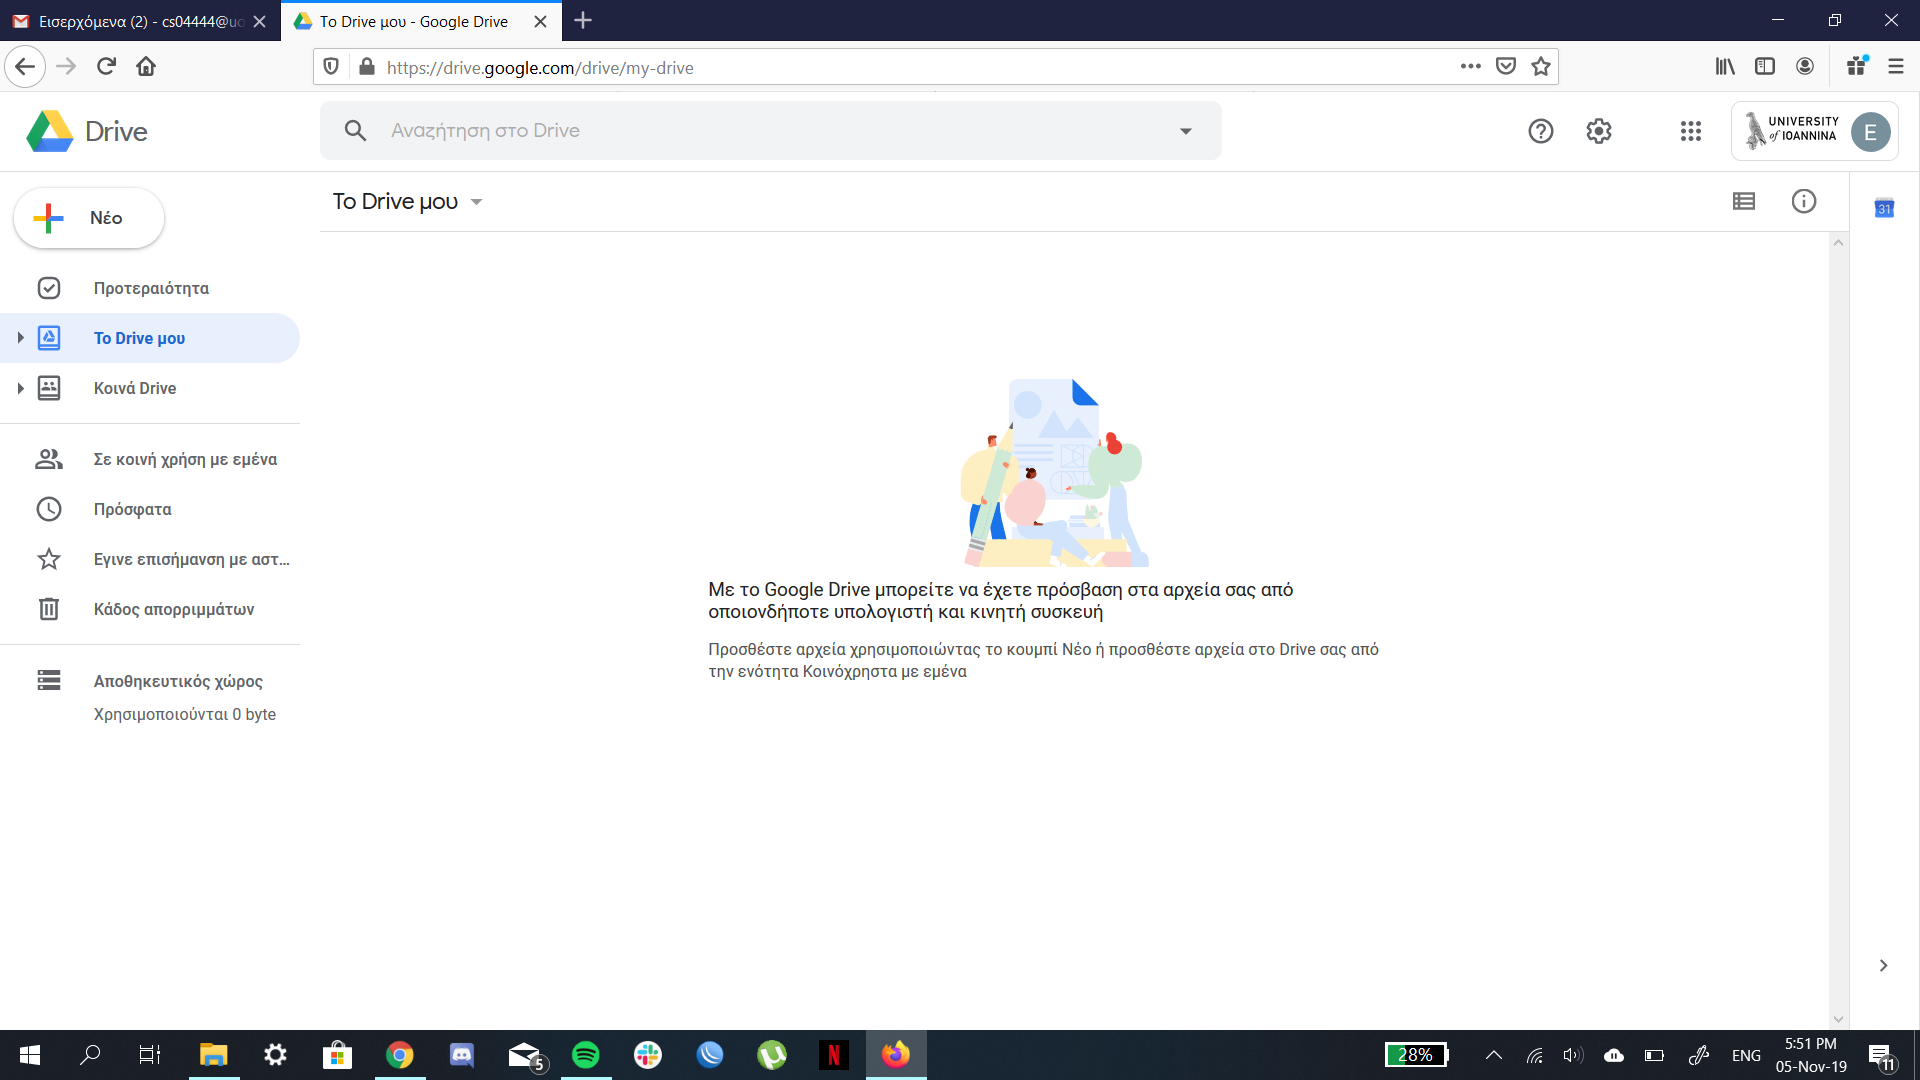Viewport: 1920px width, 1080px height.
Task: Open the trash bin Κάδος απορριμμάτων
Action: [x=173, y=609]
